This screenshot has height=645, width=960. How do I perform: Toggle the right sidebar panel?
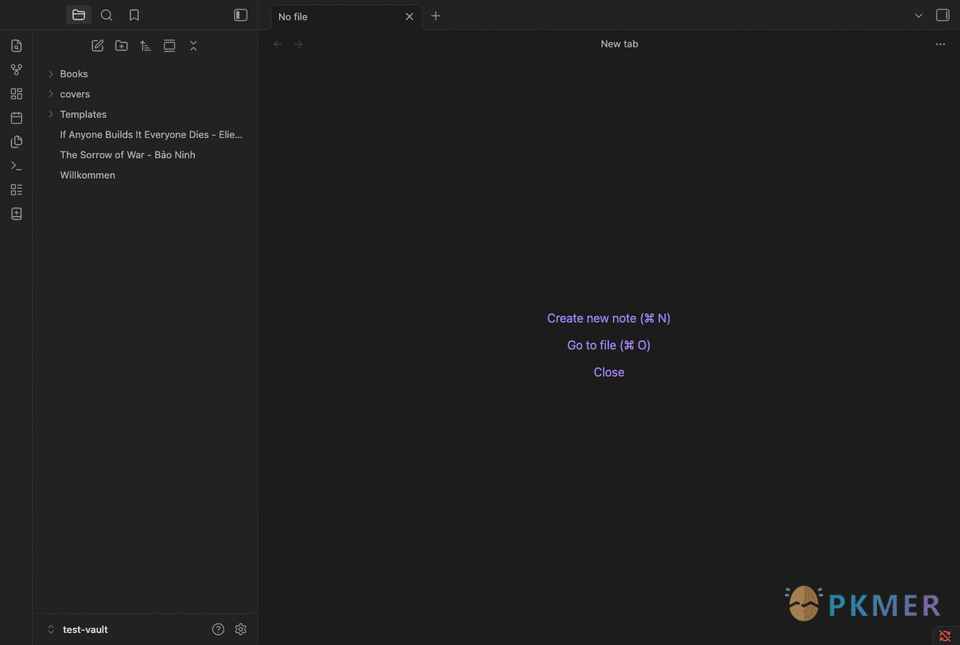point(943,15)
